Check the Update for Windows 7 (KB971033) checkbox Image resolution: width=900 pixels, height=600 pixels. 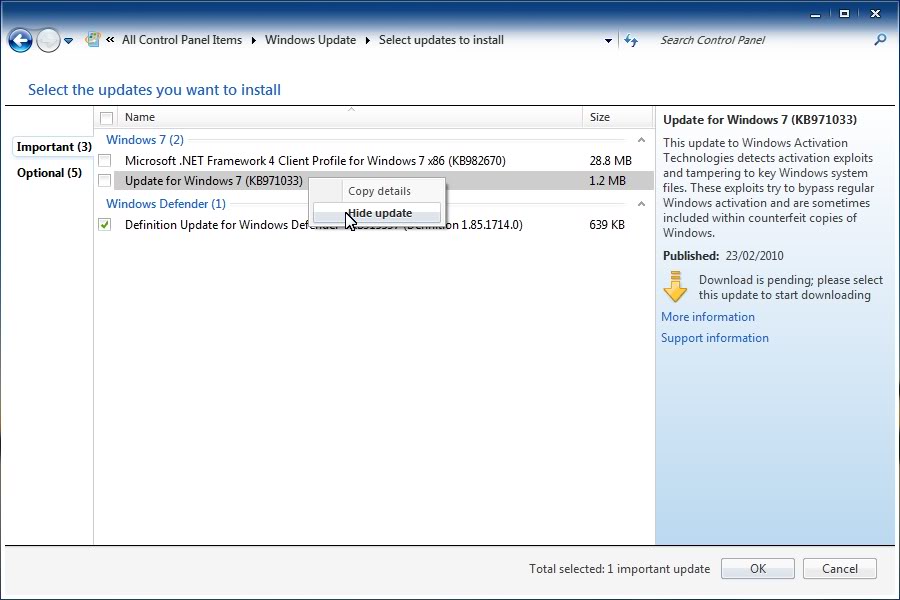(106, 181)
